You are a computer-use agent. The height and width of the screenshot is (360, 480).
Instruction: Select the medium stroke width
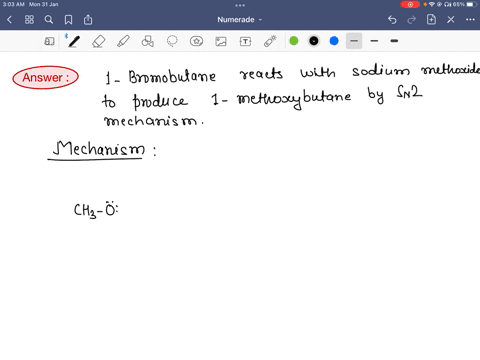click(x=374, y=41)
